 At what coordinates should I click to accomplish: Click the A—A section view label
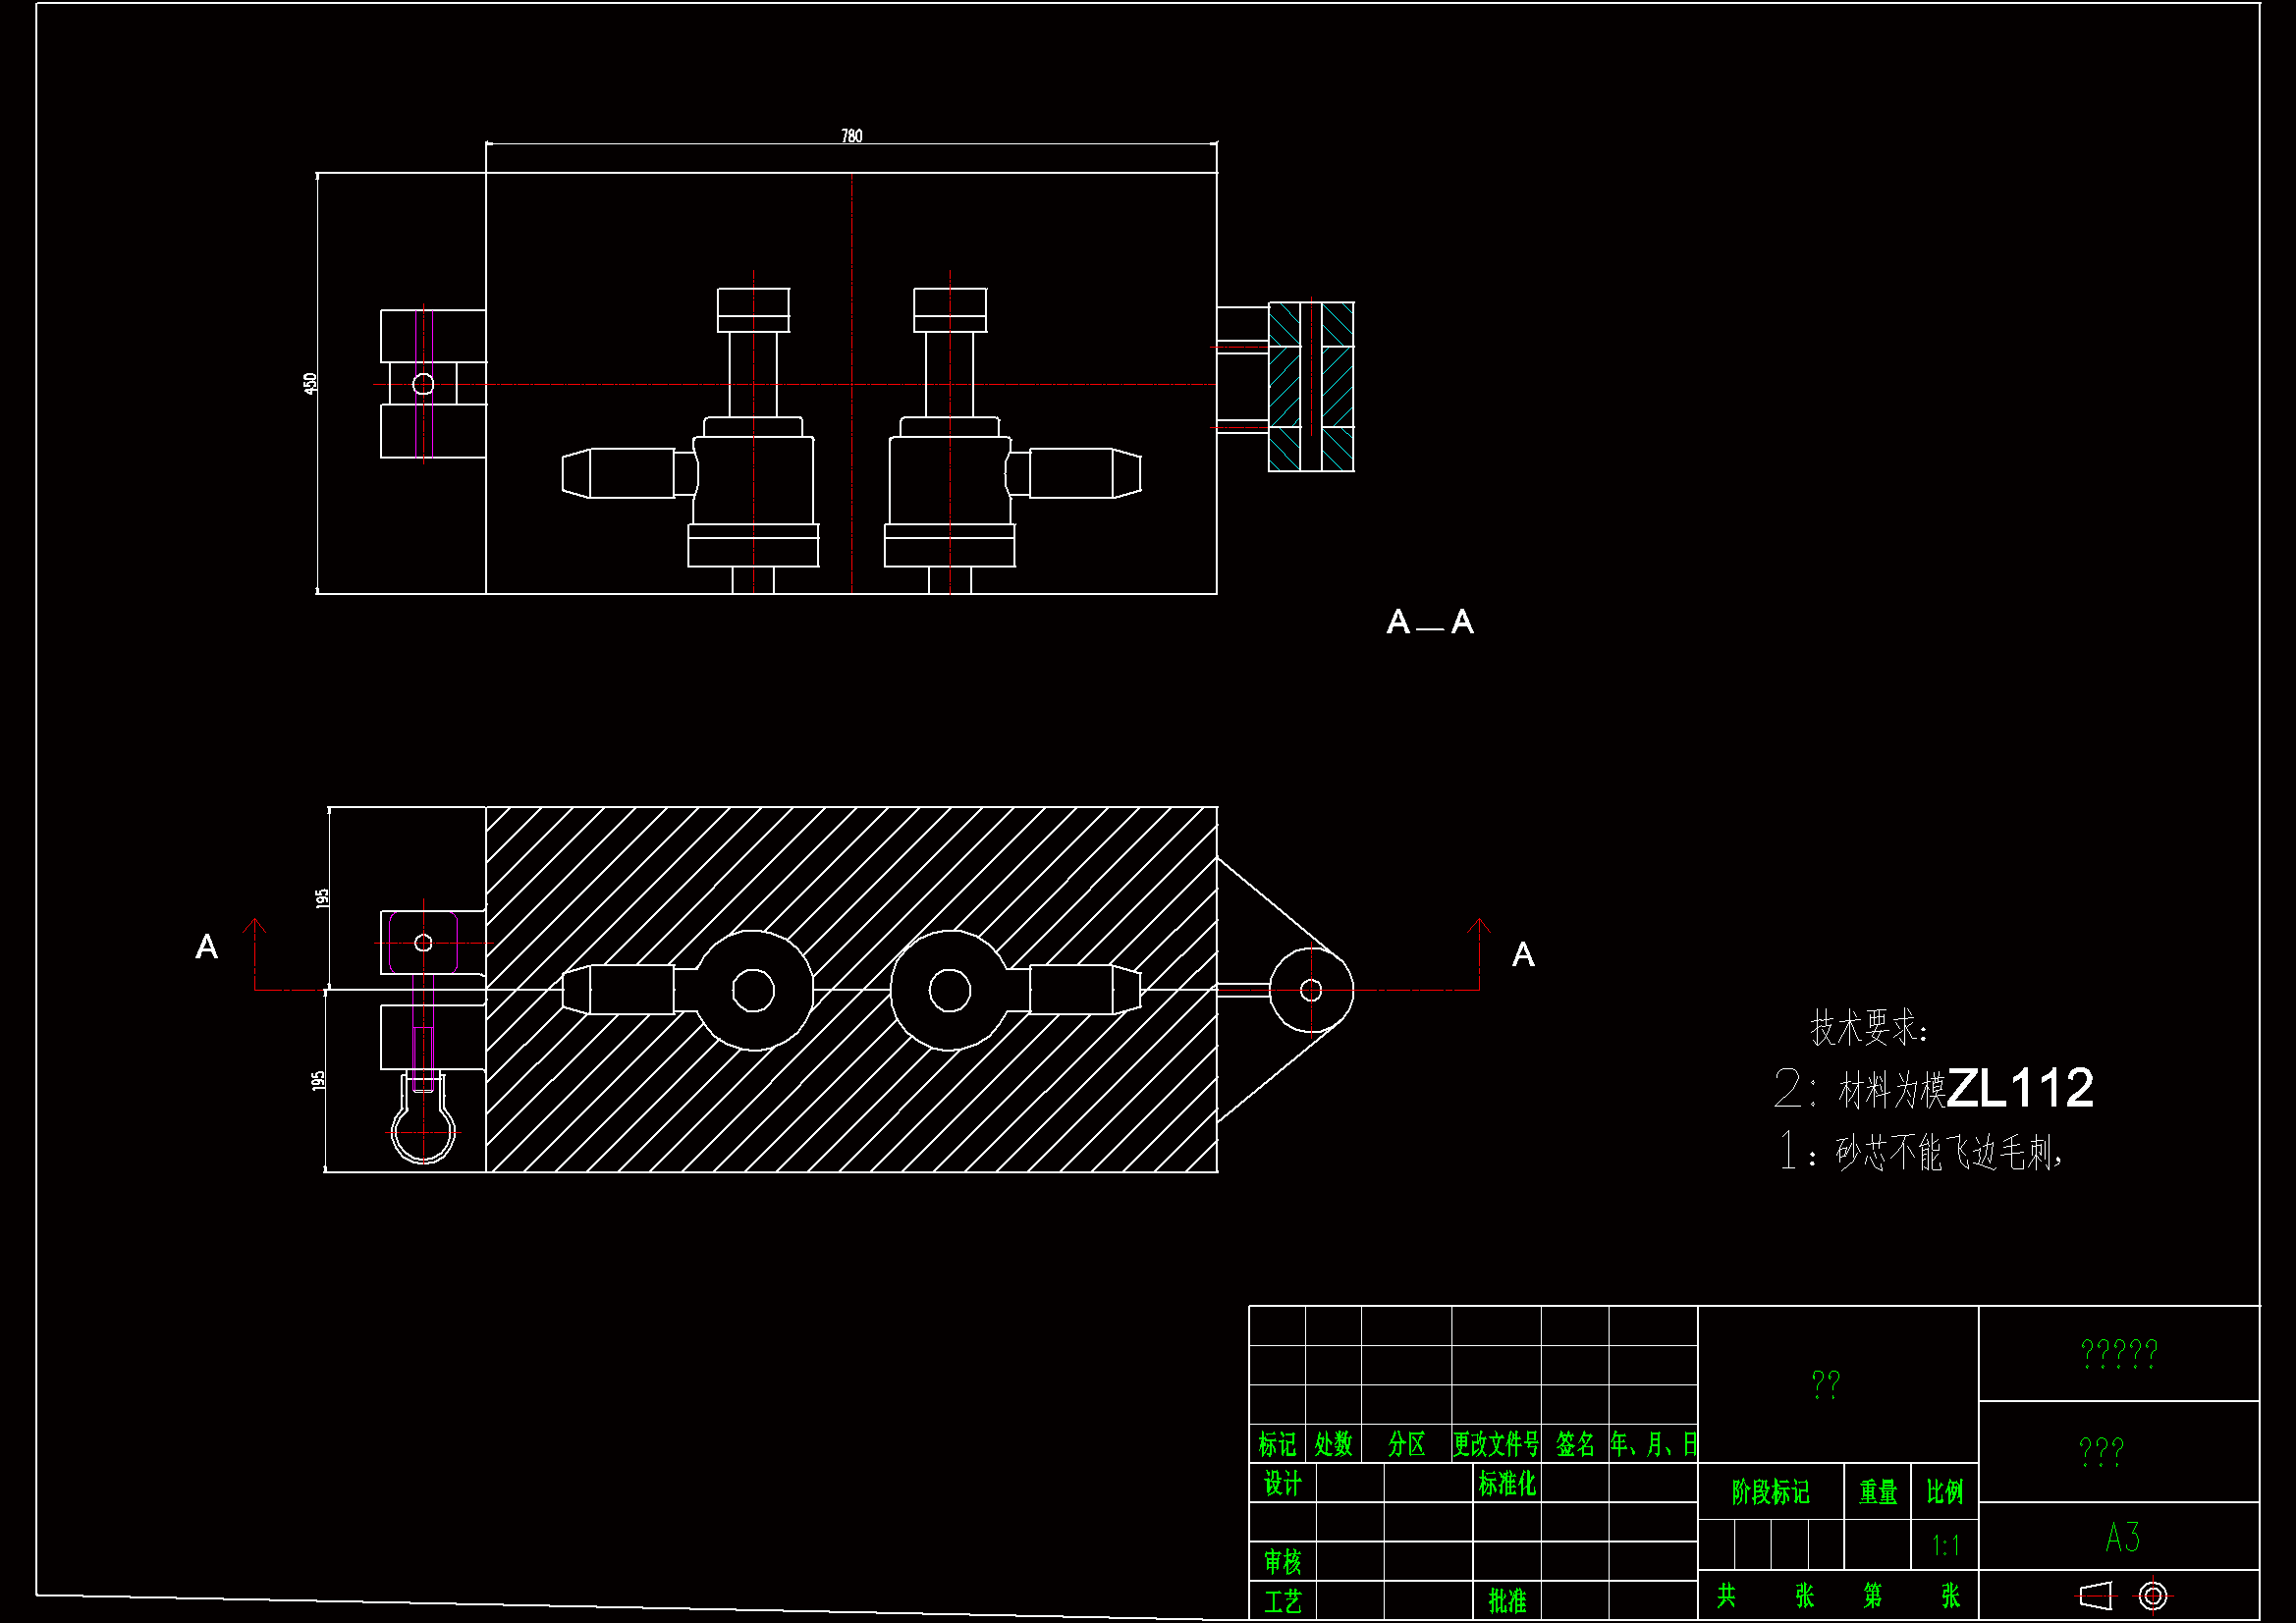point(1429,622)
